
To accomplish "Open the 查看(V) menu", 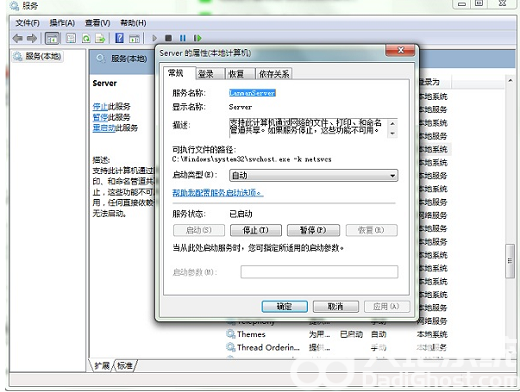I will [97, 23].
